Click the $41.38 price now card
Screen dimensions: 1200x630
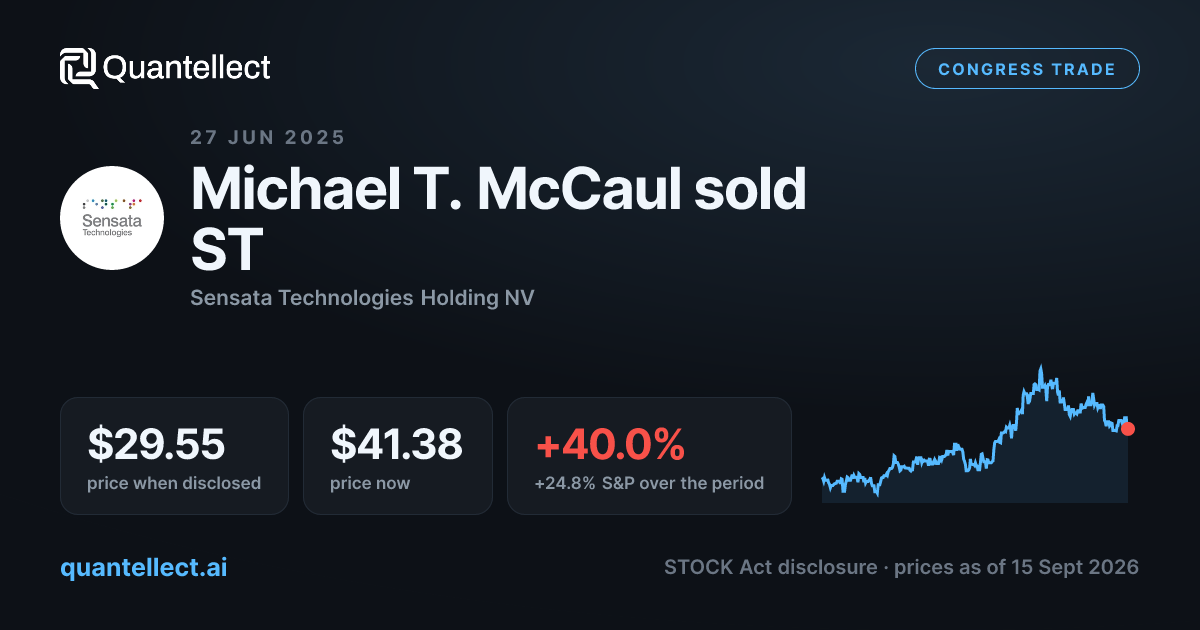click(398, 456)
